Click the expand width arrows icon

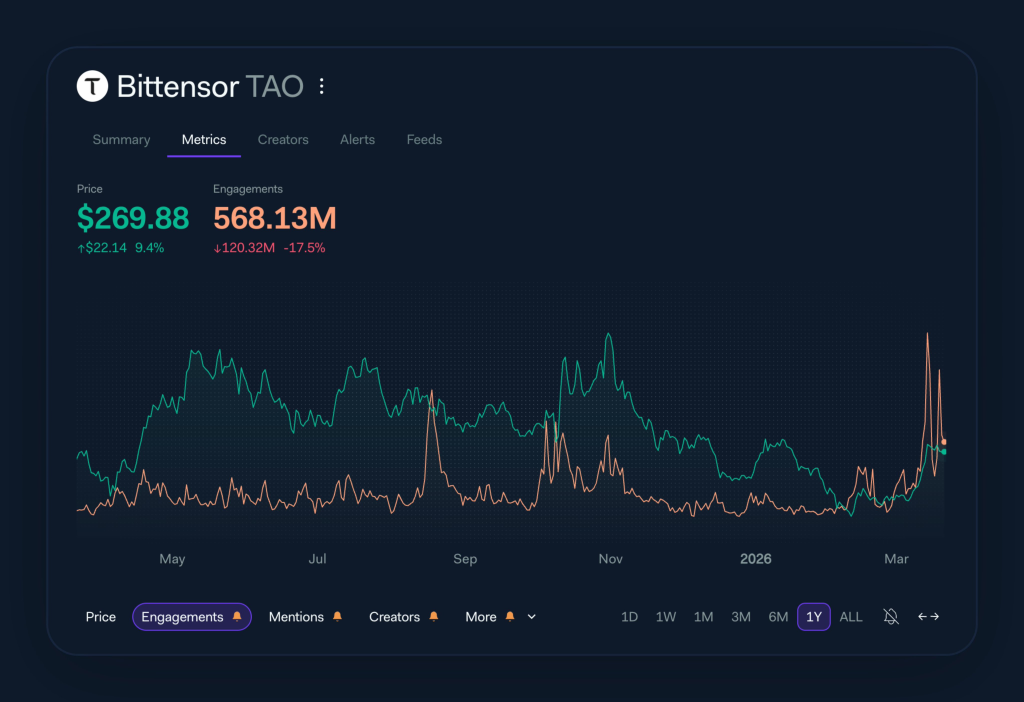(x=929, y=617)
